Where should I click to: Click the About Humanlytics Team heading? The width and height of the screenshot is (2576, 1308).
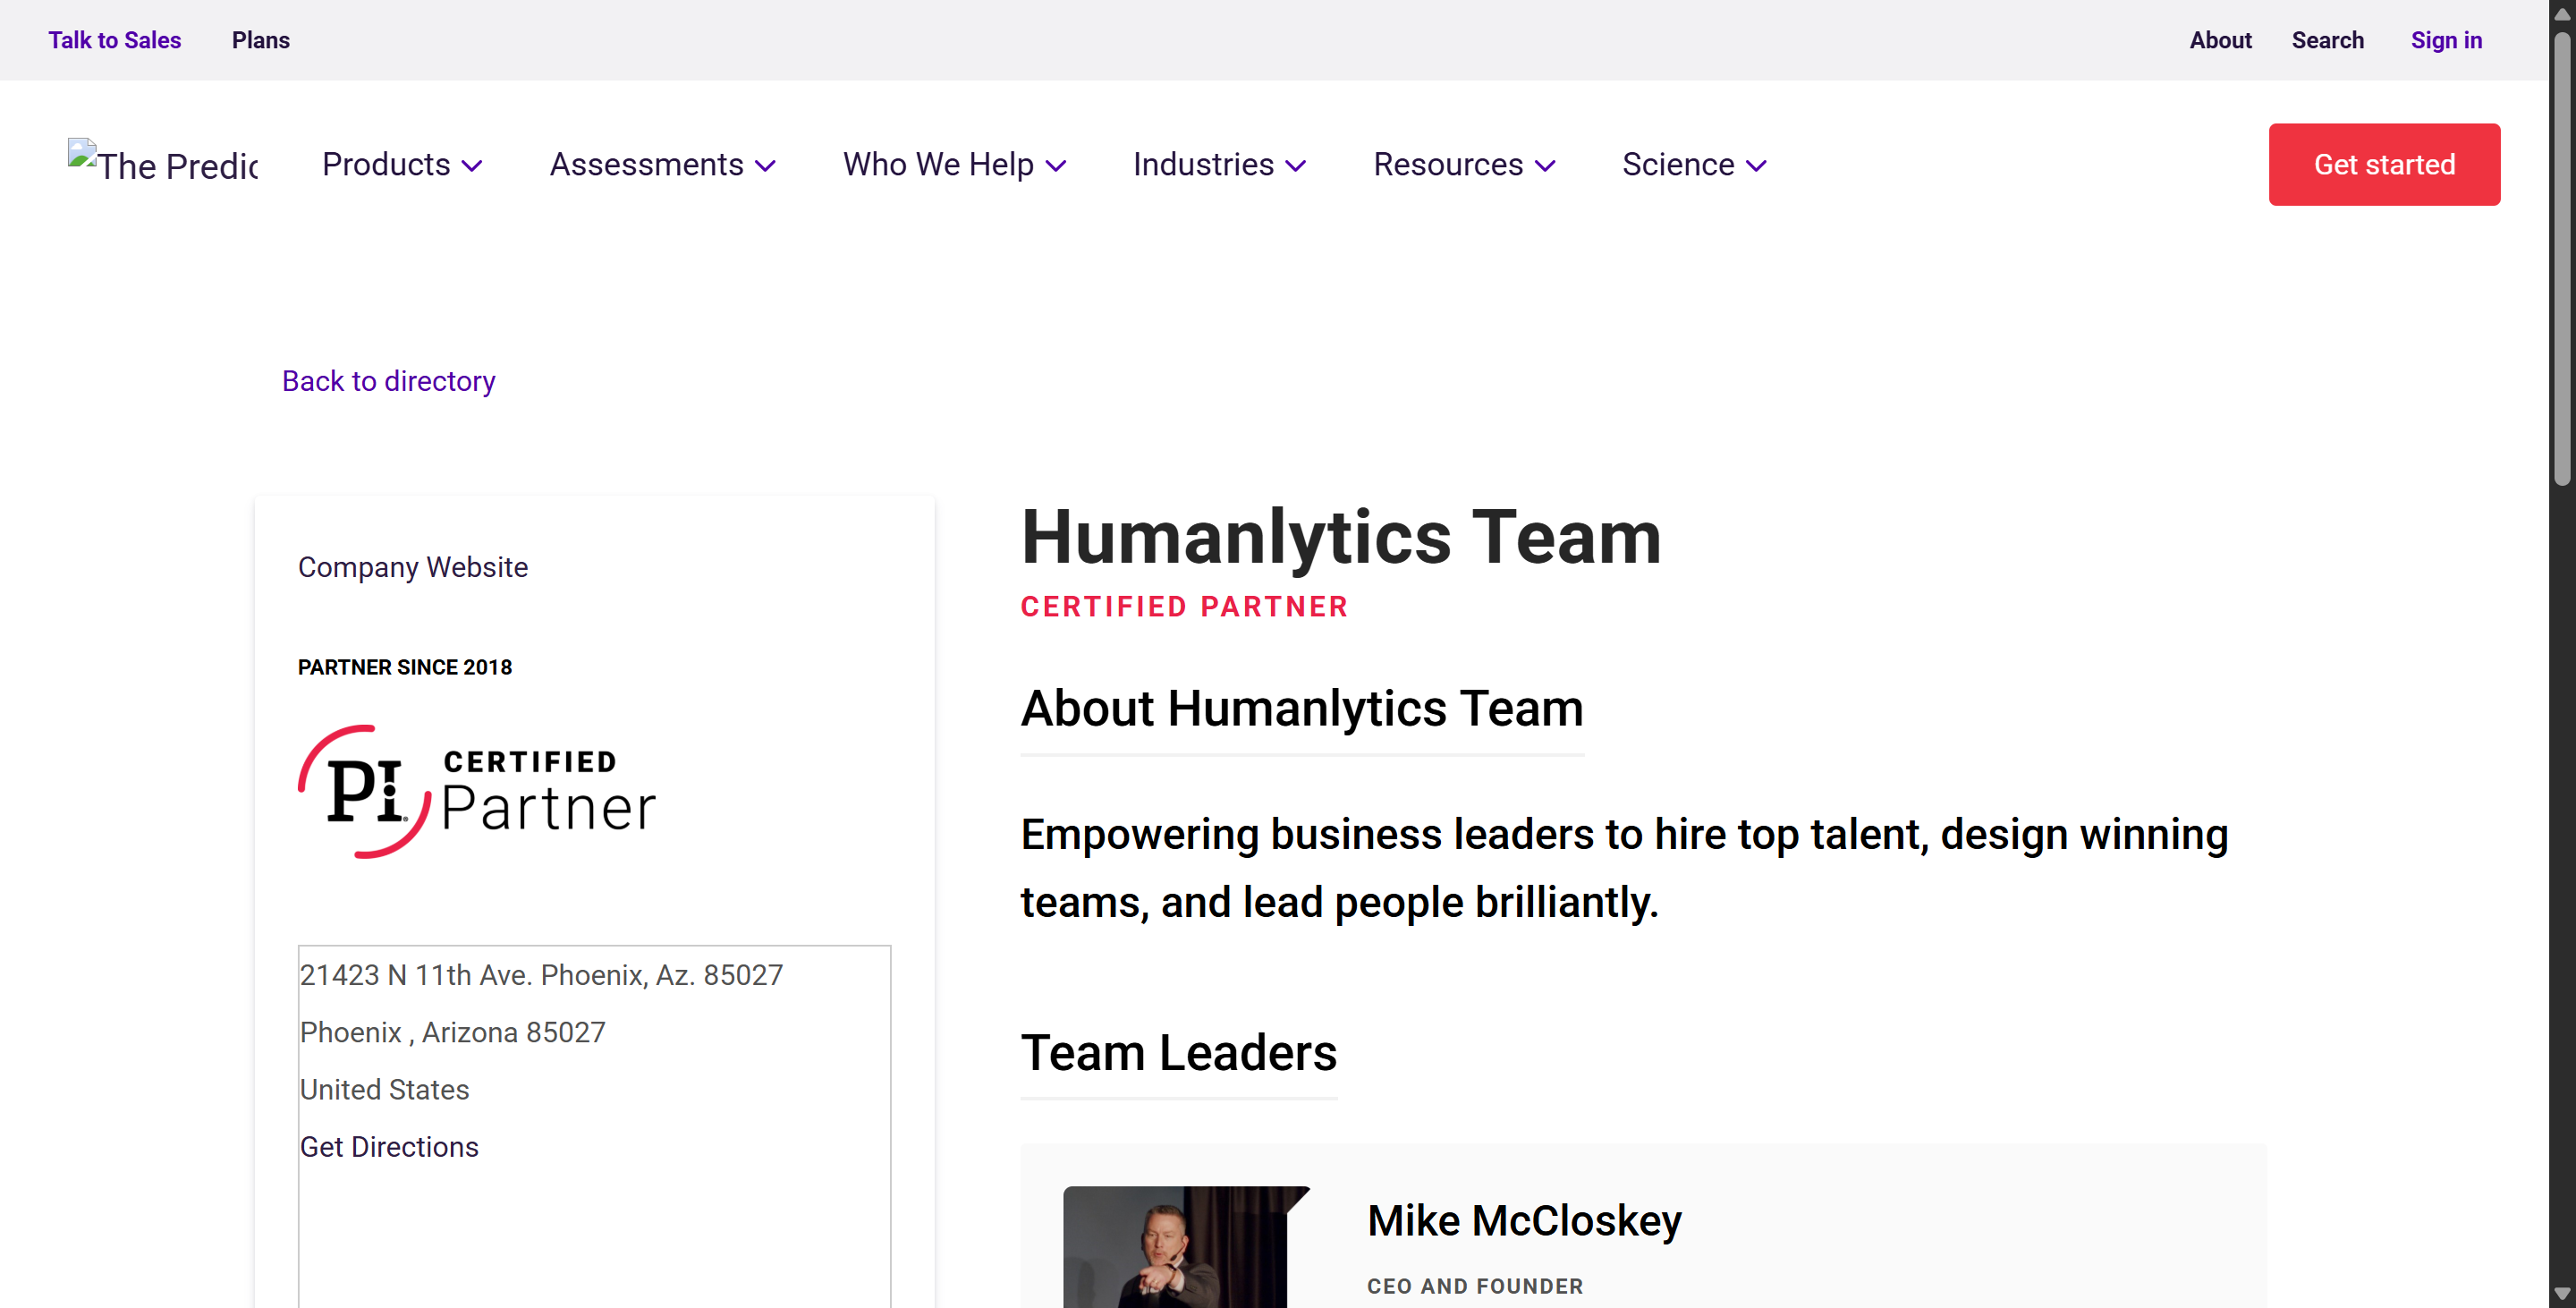coord(1301,709)
